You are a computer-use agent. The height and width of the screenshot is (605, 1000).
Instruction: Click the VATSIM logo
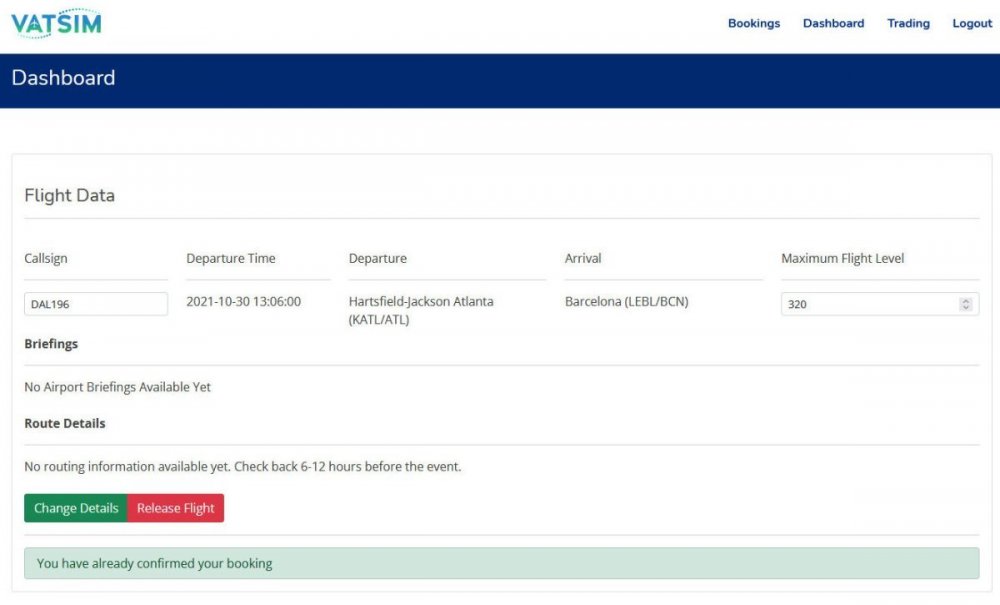click(56, 23)
